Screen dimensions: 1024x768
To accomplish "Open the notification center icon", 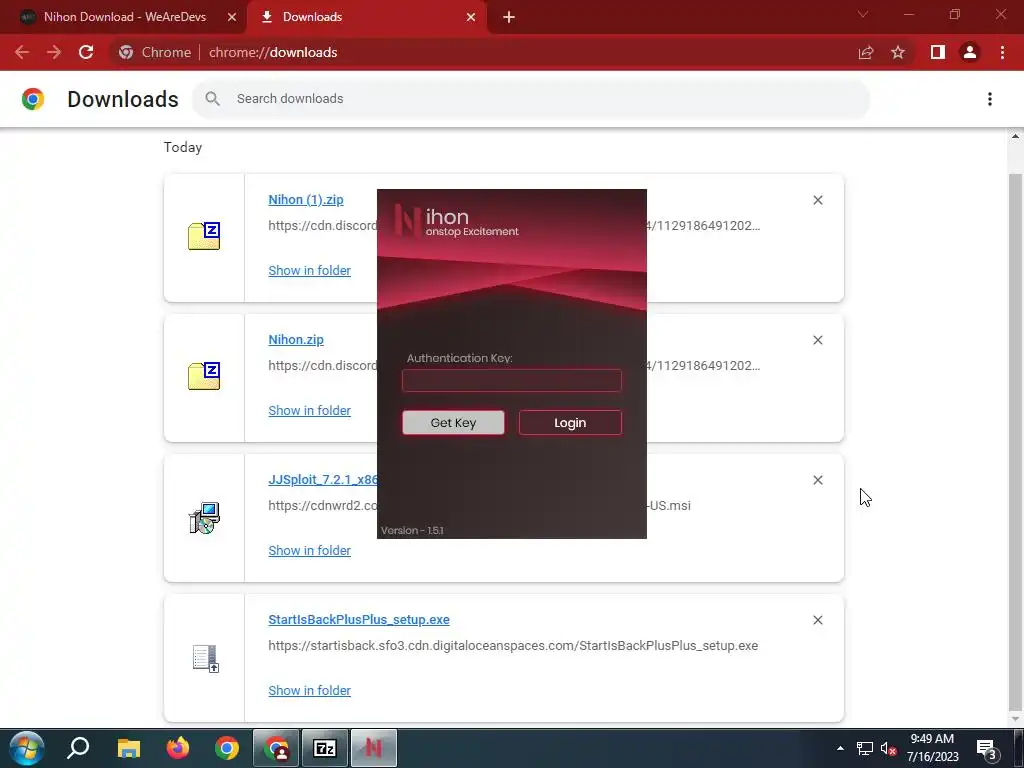I will click(988, 749).
